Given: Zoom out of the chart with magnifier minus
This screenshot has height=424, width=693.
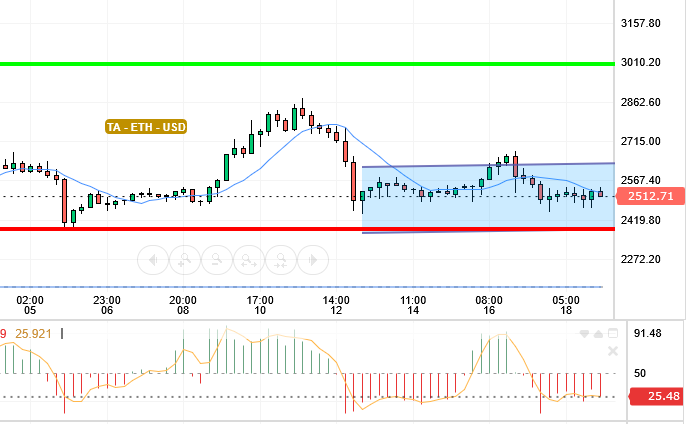Looking at the screenshot, I should pyautogui.click(x=217, y=260).
